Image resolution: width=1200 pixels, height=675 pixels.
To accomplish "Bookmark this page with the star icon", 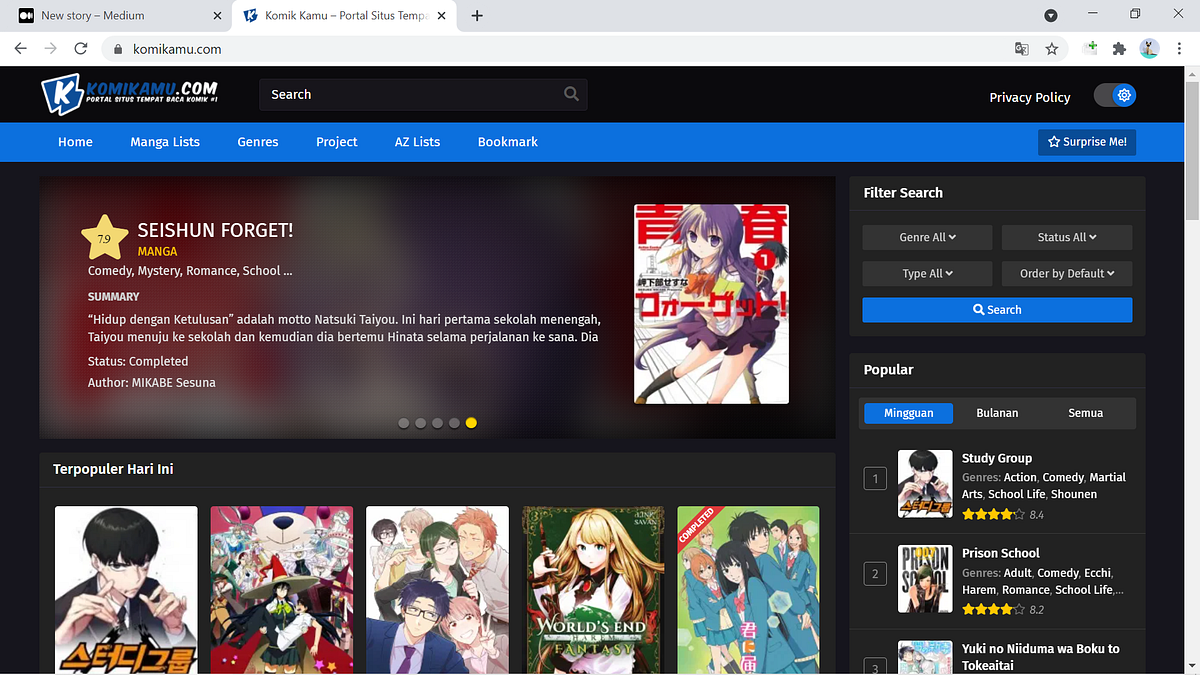I will (1052, 48).
